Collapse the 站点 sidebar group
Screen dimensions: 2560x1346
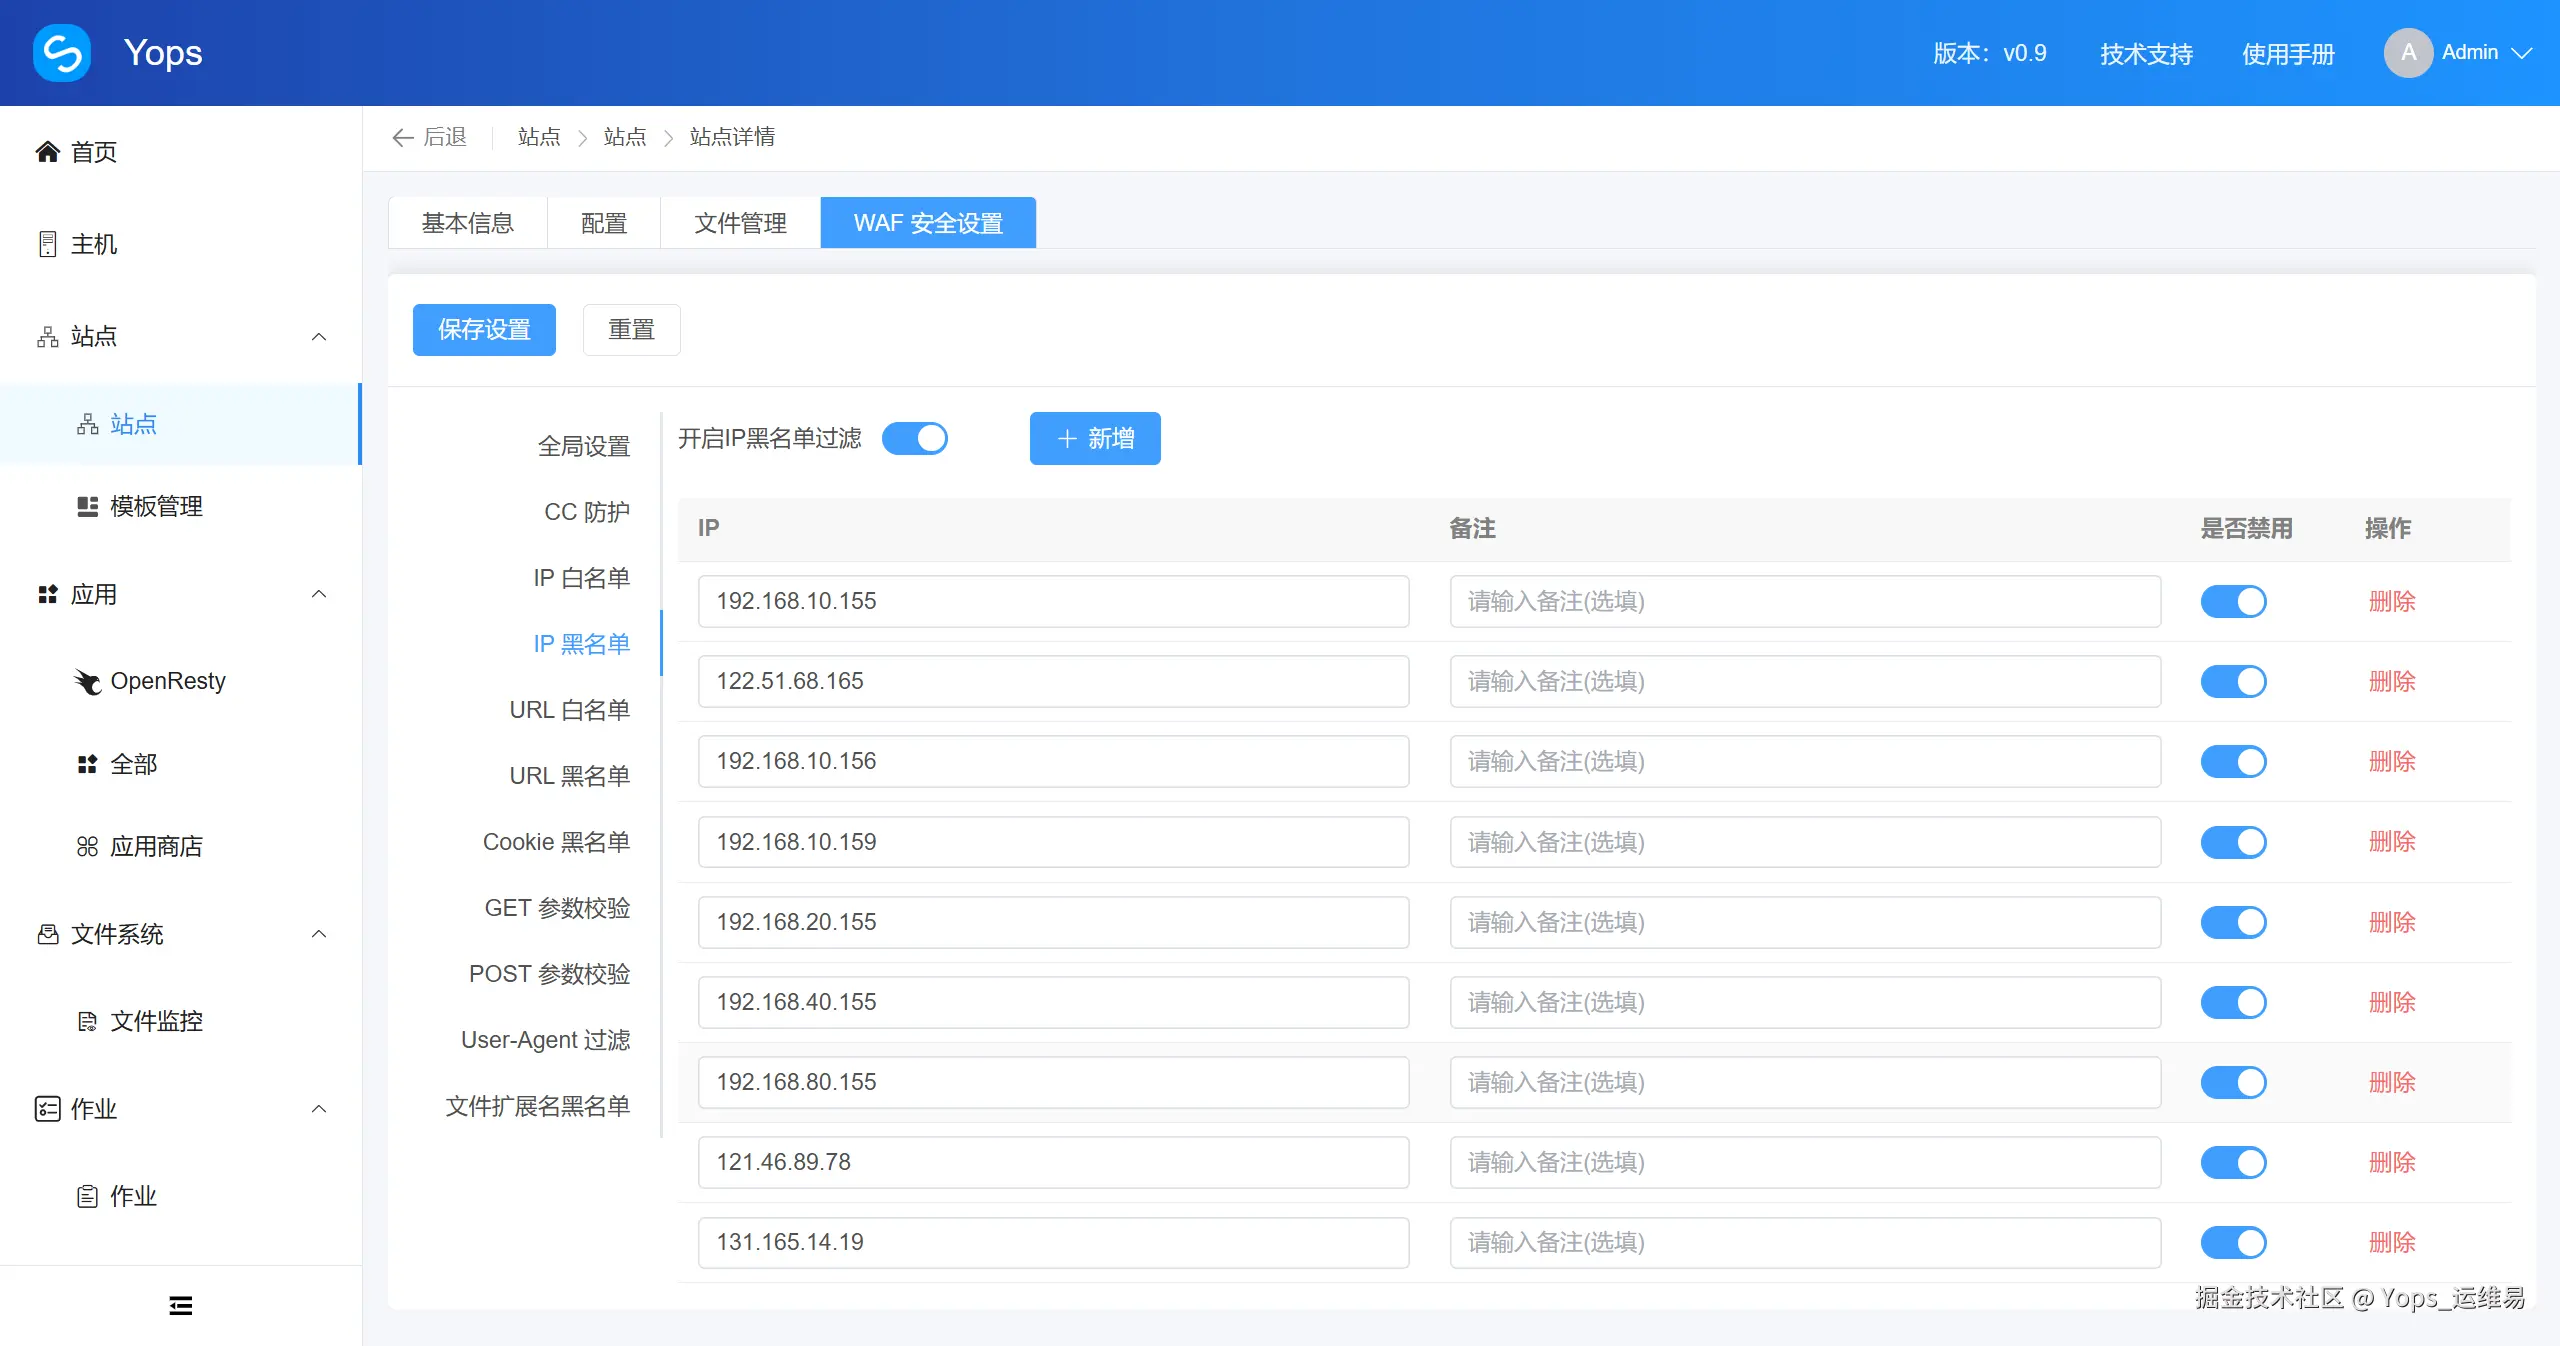(319, 337)
